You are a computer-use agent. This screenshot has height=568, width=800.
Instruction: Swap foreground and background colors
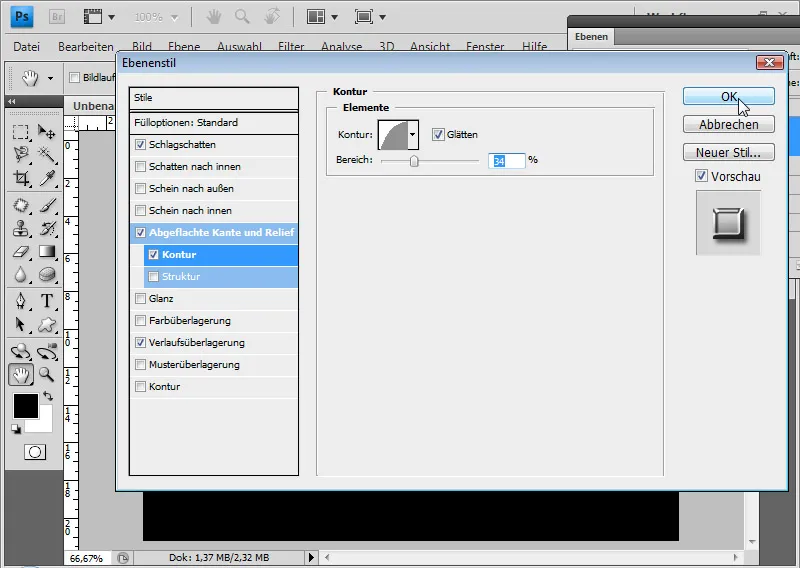(48, 396)
